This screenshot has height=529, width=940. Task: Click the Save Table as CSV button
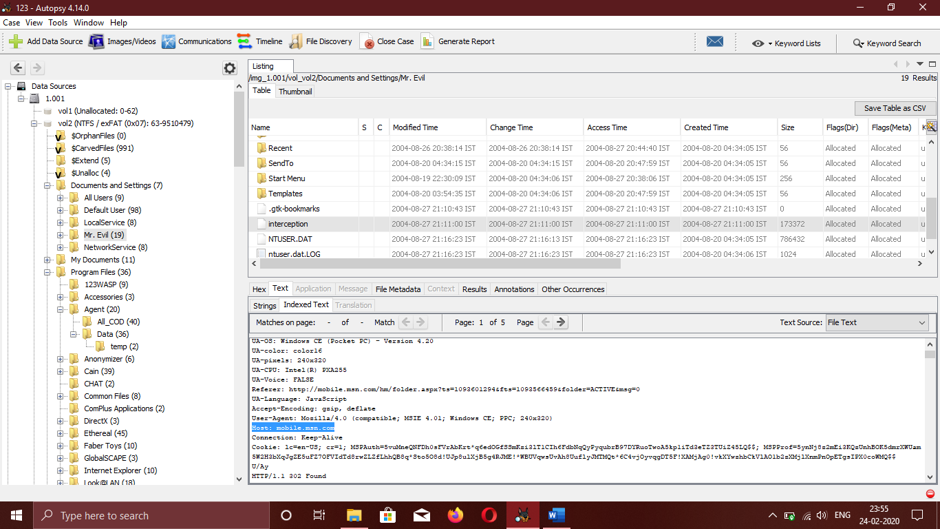click(894, 108)
